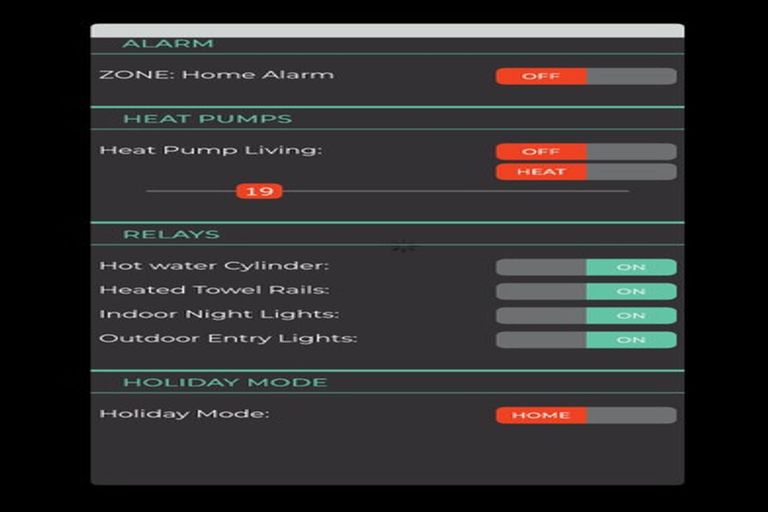Viewport: 768px width, 512px height.
Task: Click the right end of the temperature slider track
Action: [x=625, y=191]
